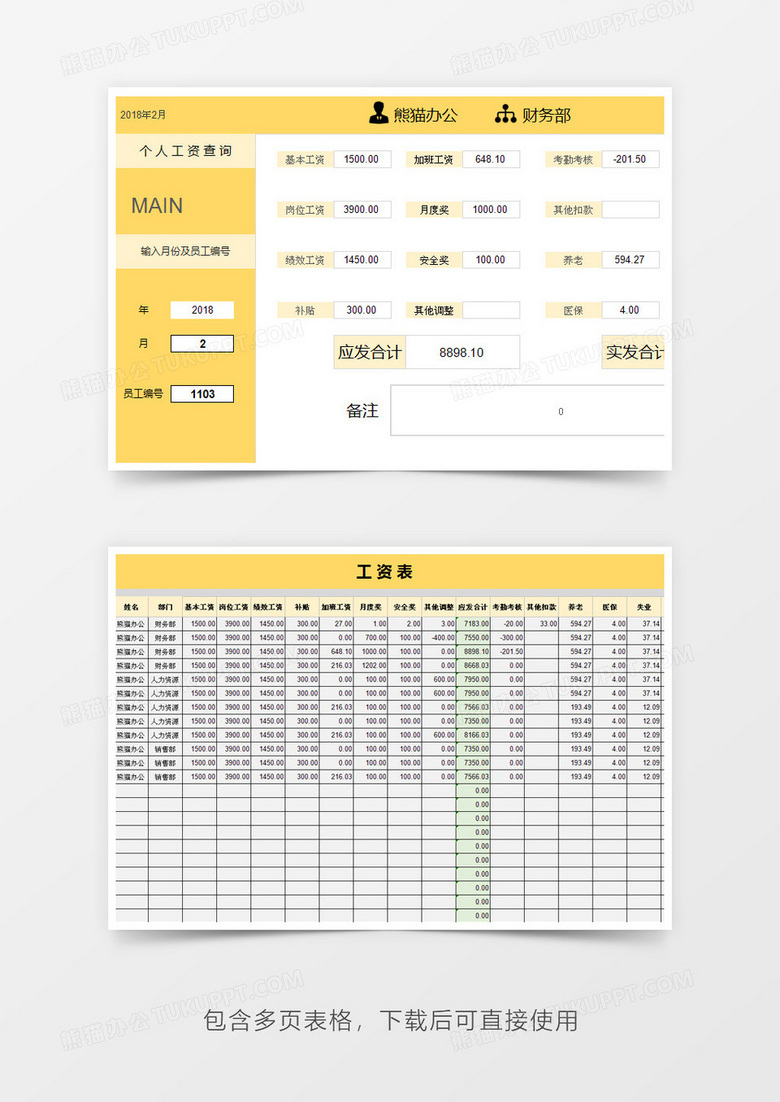The height and width of the screenshot is (1102, 780).
Task: Click the 姓名 column header
Action: click(x=131, y=607)
